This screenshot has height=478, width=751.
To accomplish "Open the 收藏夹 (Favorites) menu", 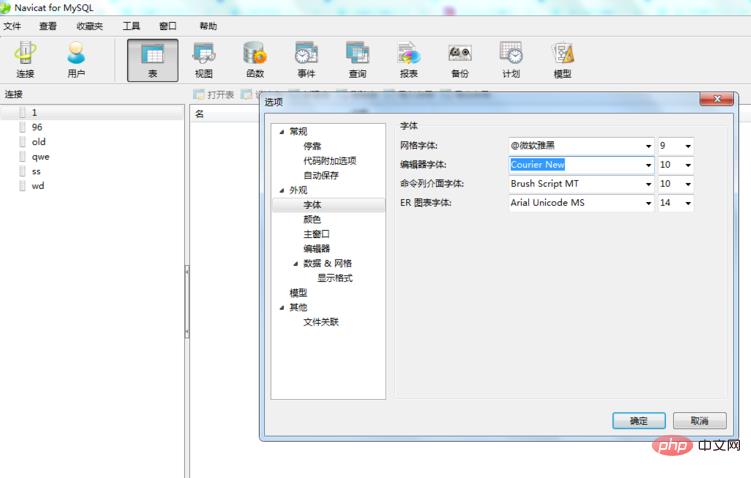I will coord(90,26).
